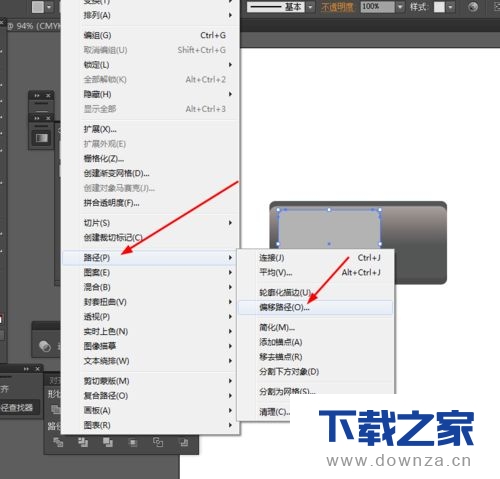Choose 栅格化(Z)... menu entry
Viewport: 500px width, 479px height.
[x=151, y=159]
